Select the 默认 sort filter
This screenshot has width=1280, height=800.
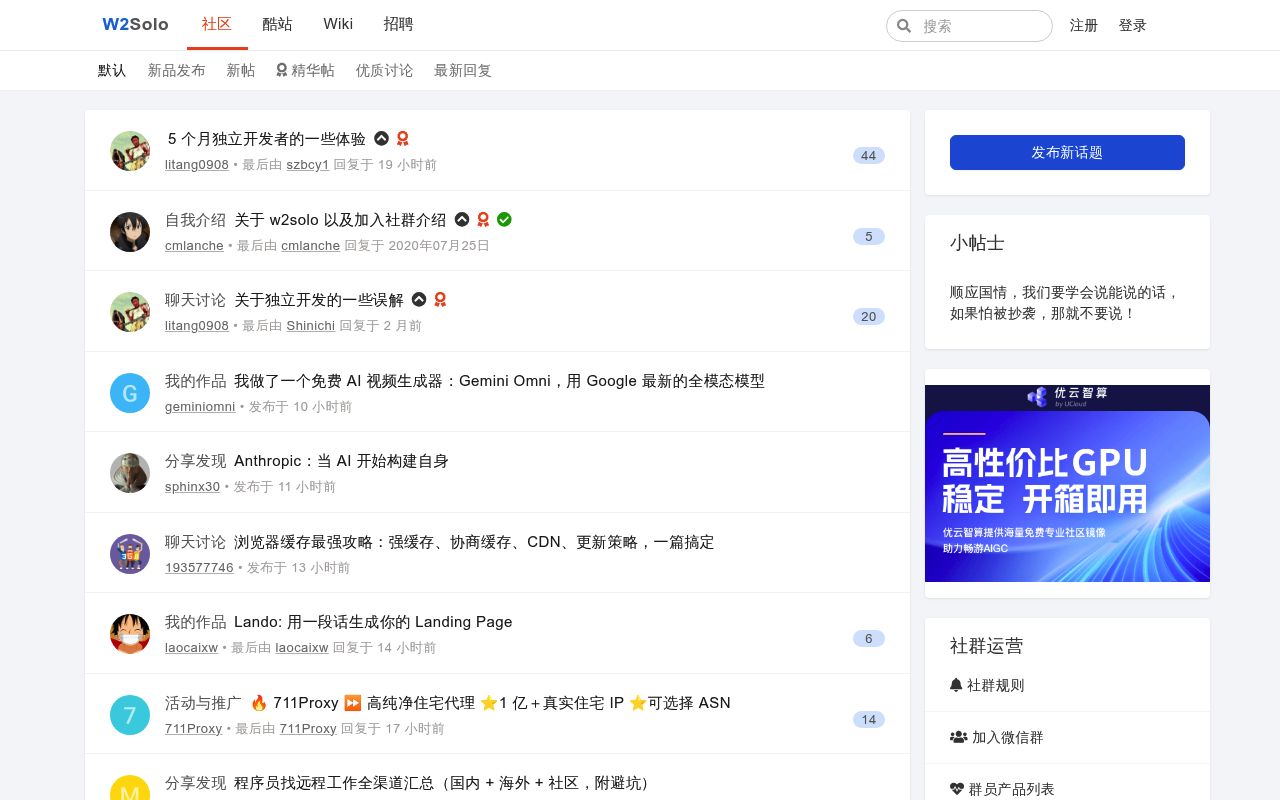tap(112, 70)
